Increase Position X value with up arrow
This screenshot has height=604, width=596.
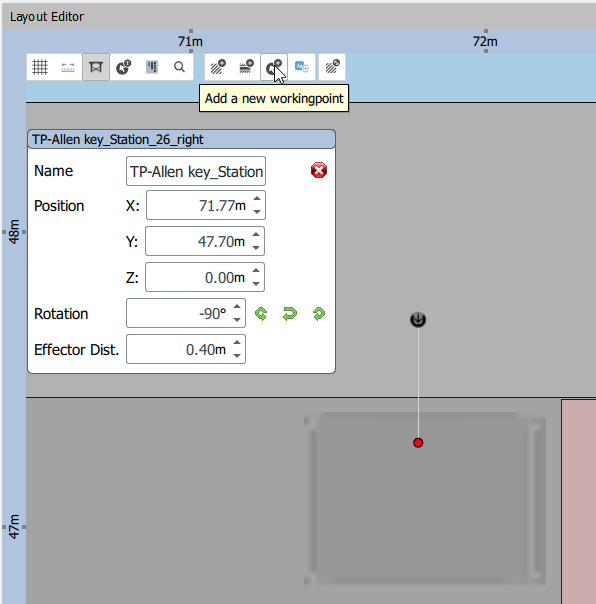(x=257, y=199)
